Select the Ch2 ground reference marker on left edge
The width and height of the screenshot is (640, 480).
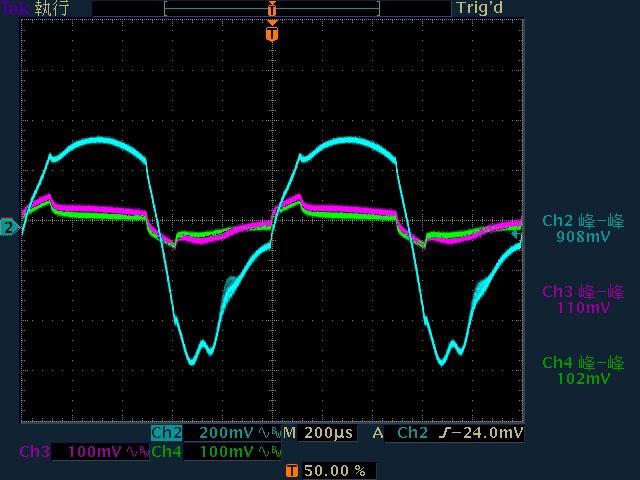pos(9,227)
